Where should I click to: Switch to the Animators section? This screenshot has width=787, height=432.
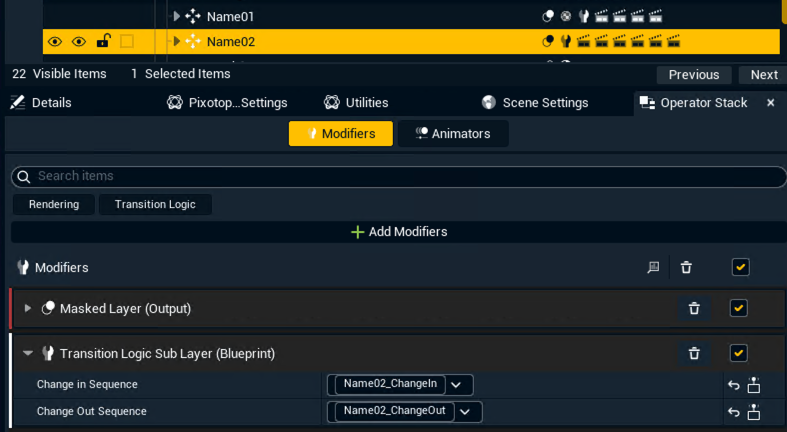[453, 133]
